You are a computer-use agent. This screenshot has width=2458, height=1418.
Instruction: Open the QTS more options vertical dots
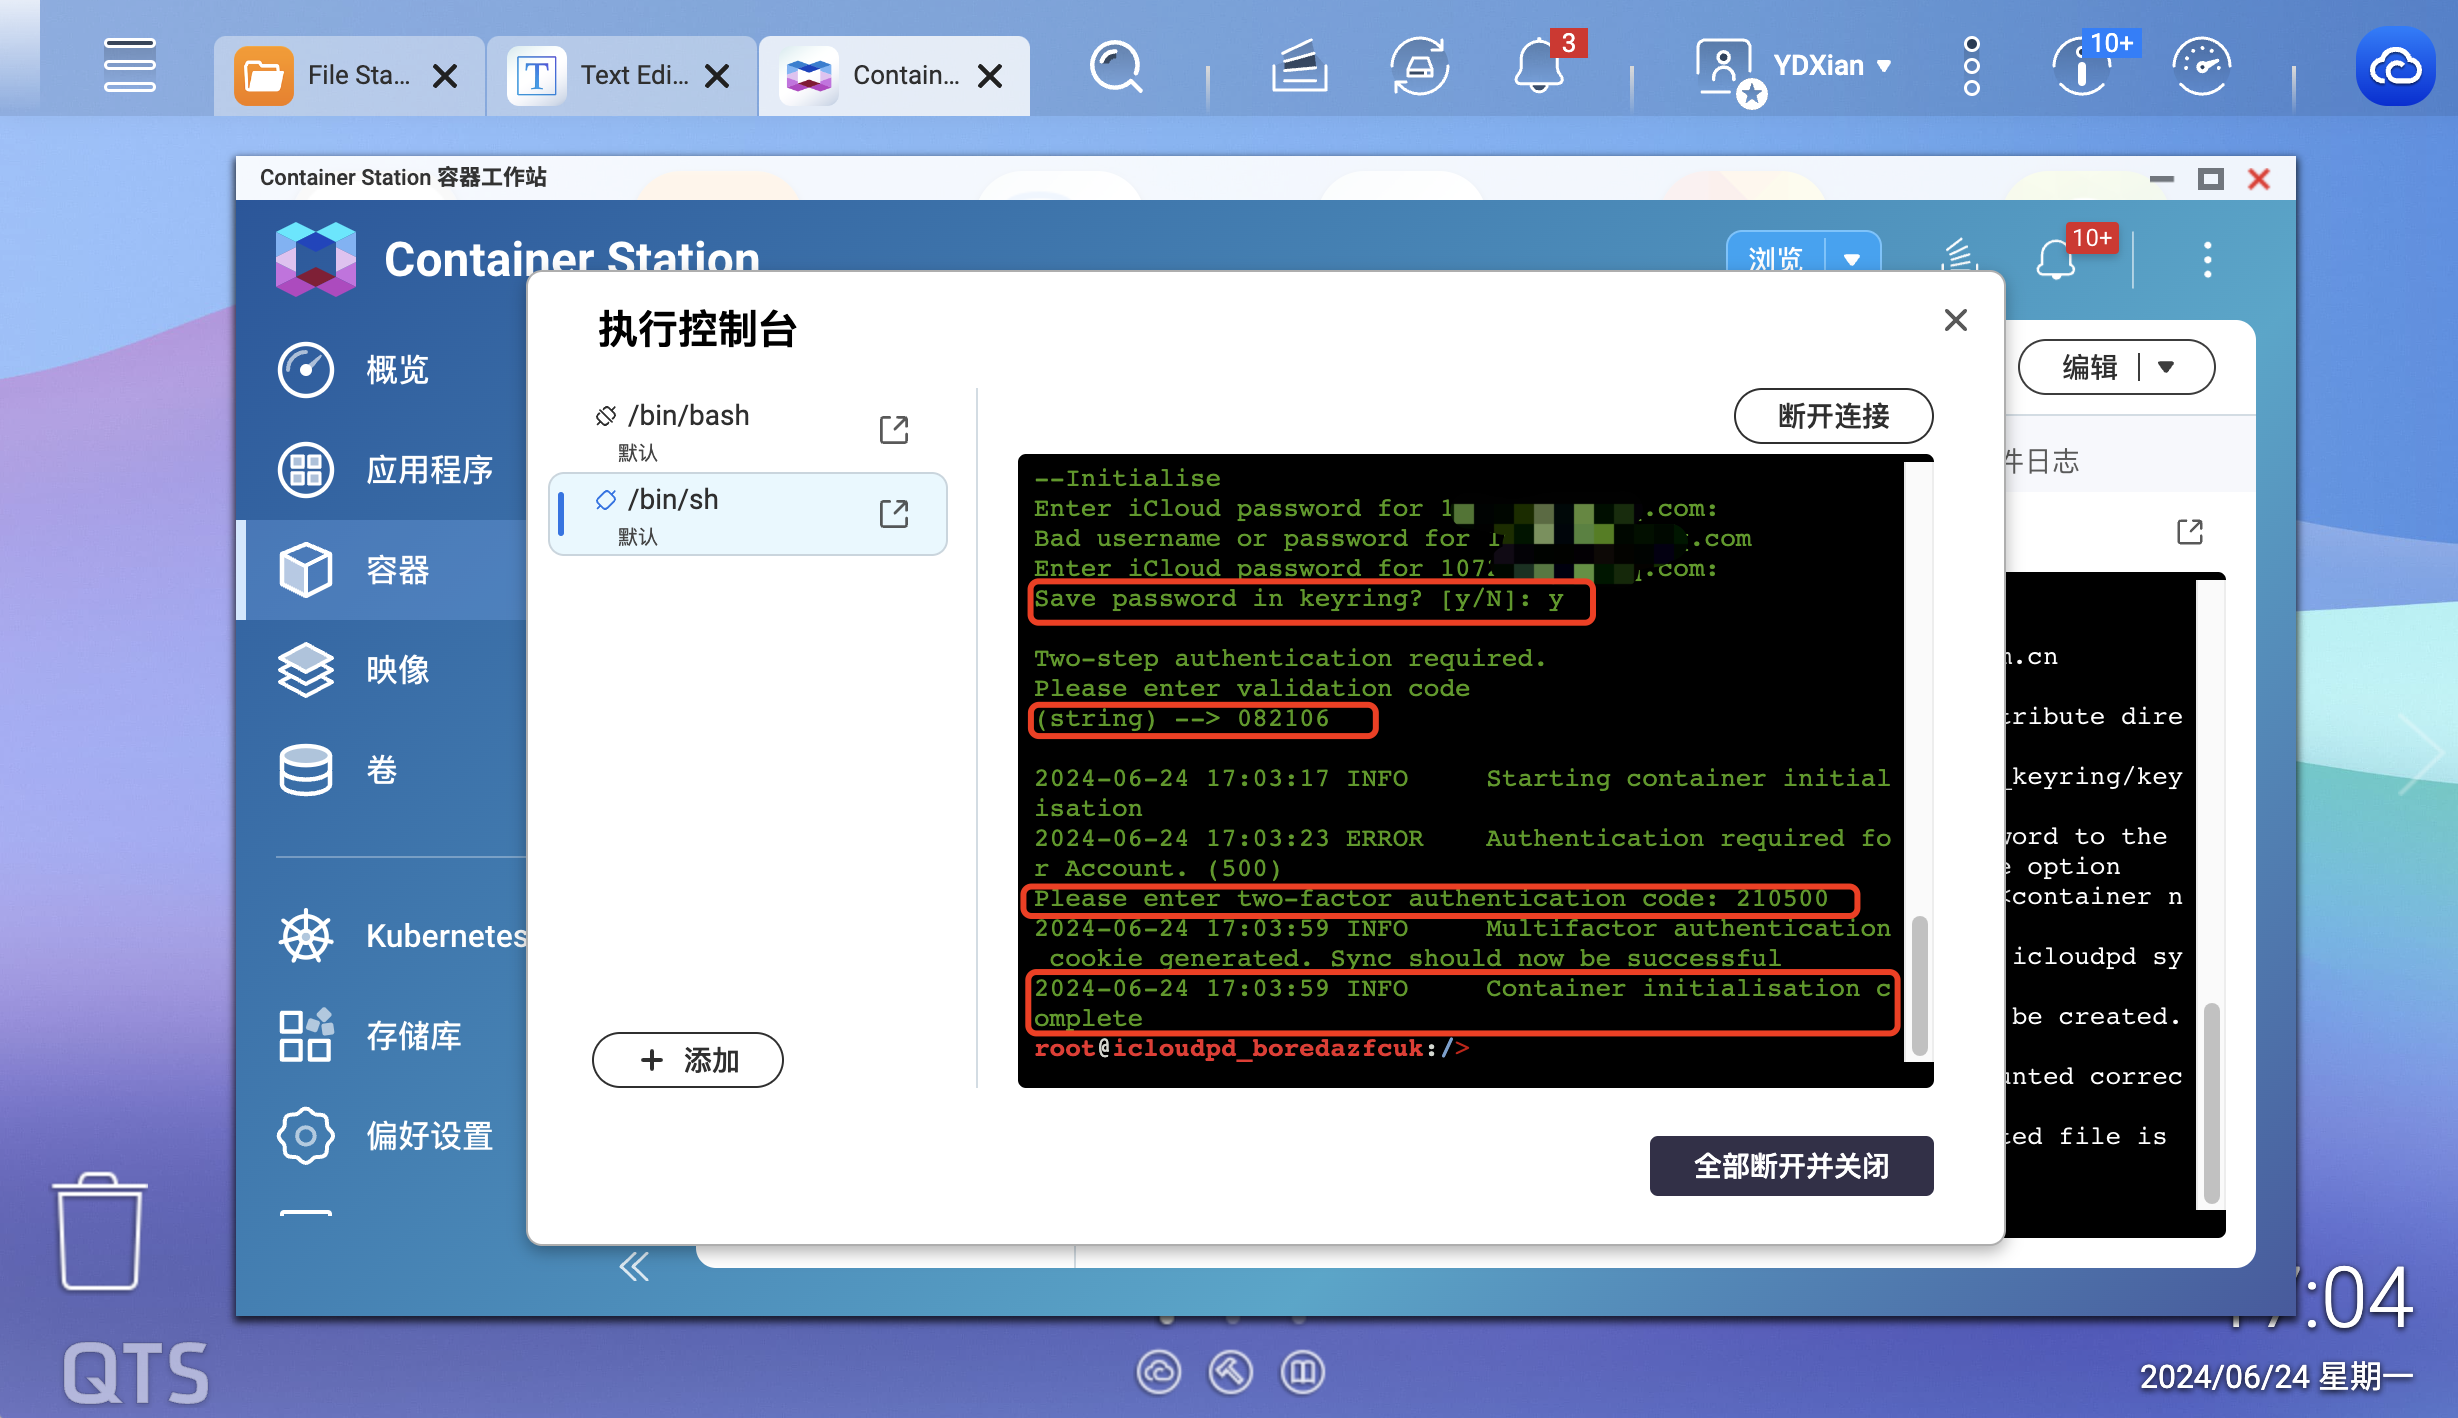pos(1972,67)
